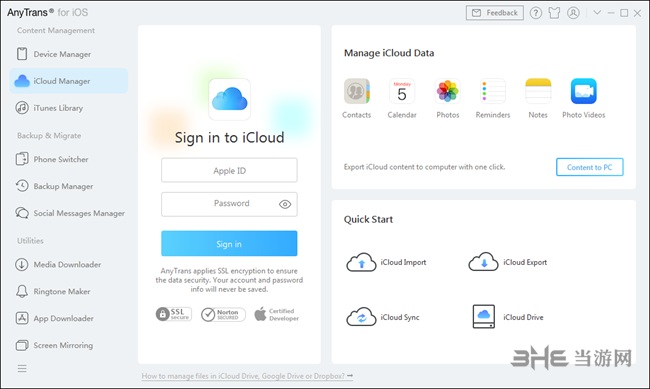Click the shirt skin icon
Viewport: 650px width, 389px height.
(x=554, y=13)
